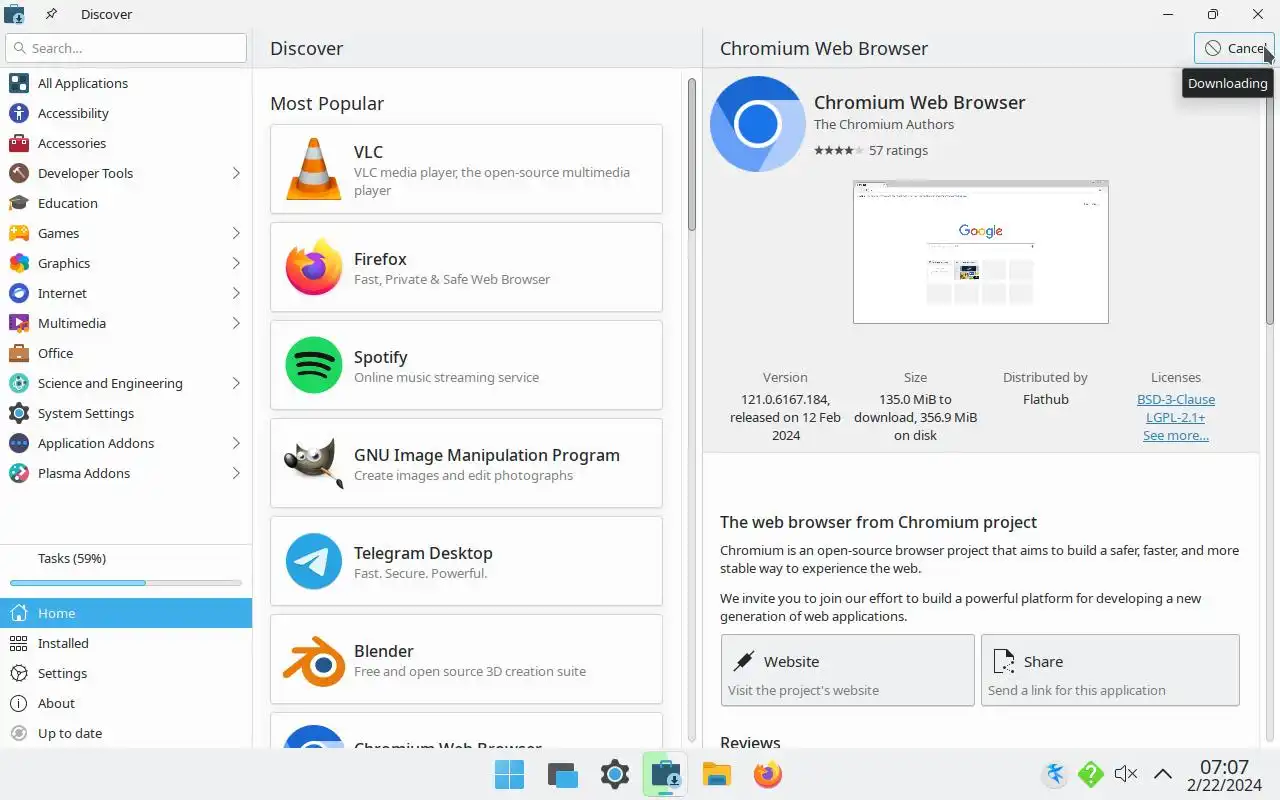This screenshot has height=800, width=1280.
Task: Click the Discover taskbar icon
Action: [665, 774]
